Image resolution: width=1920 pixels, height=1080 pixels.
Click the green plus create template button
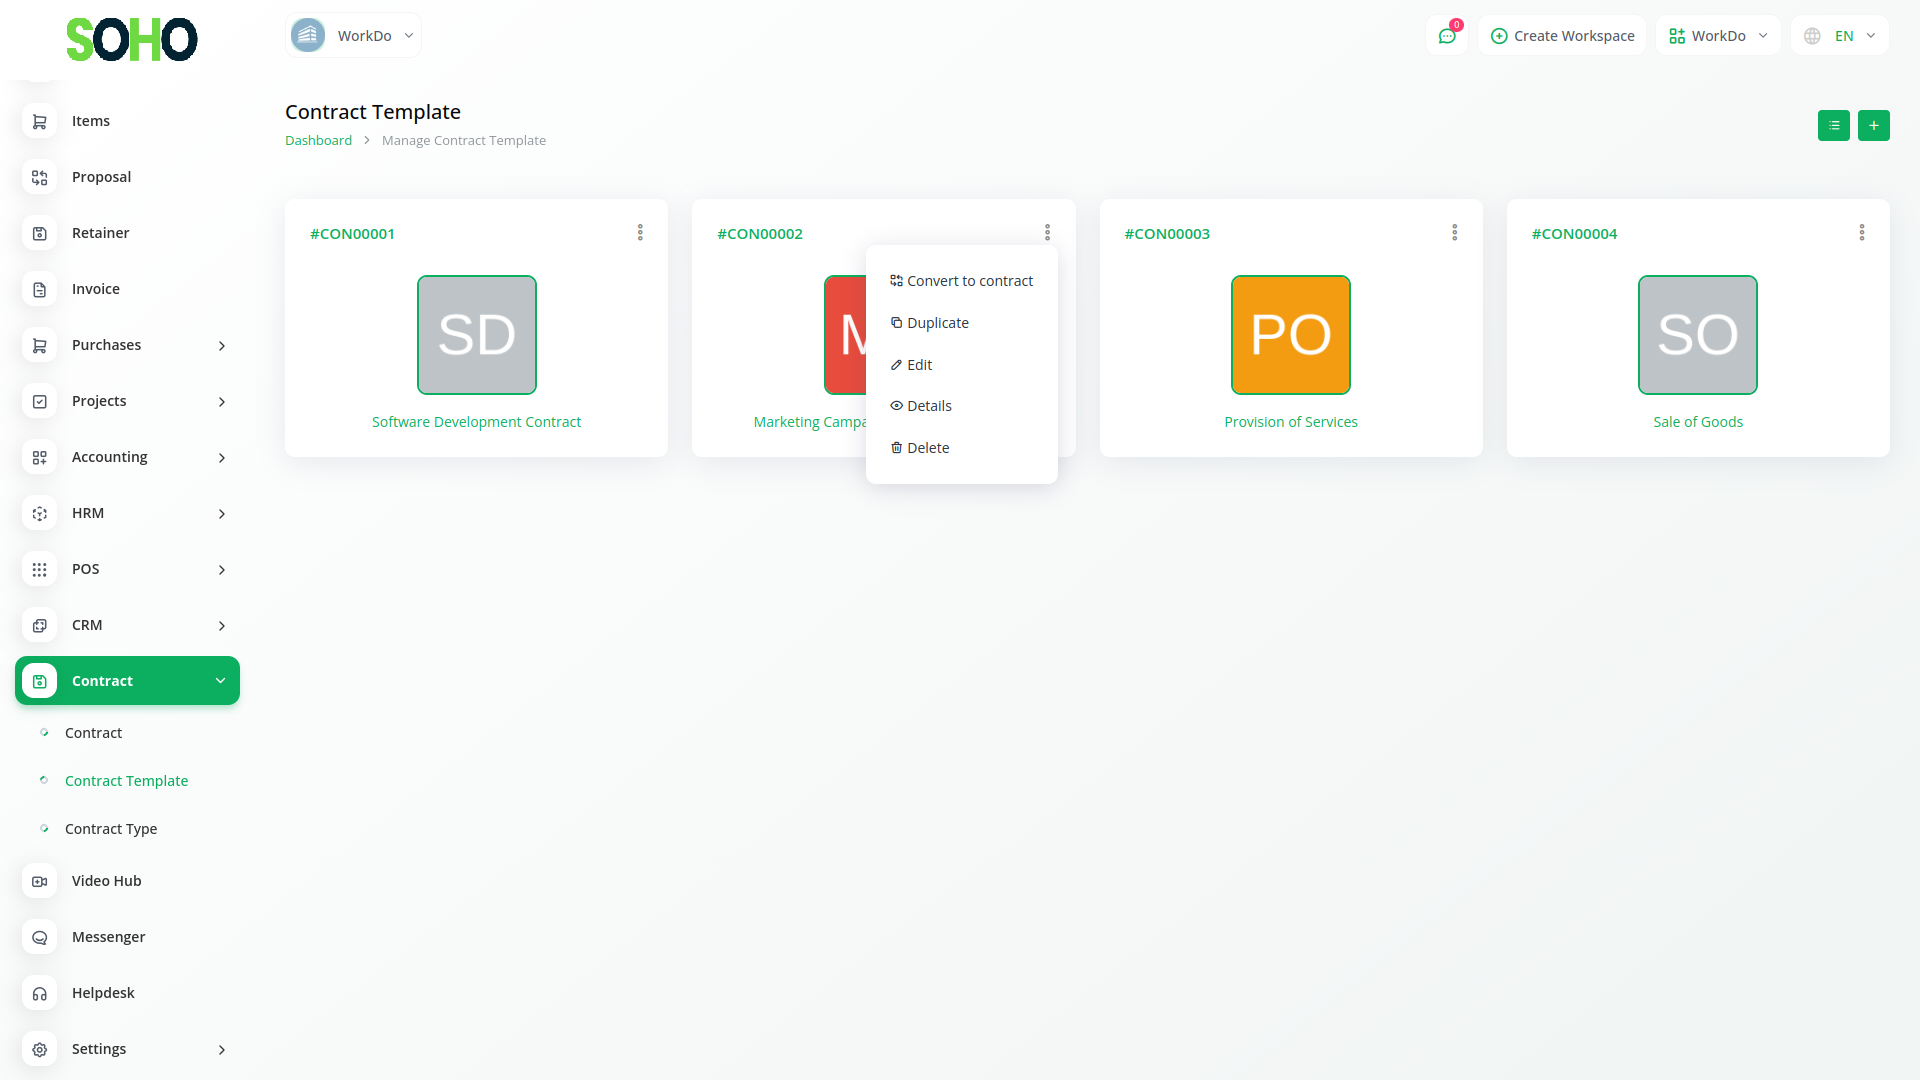point(1873,125)
